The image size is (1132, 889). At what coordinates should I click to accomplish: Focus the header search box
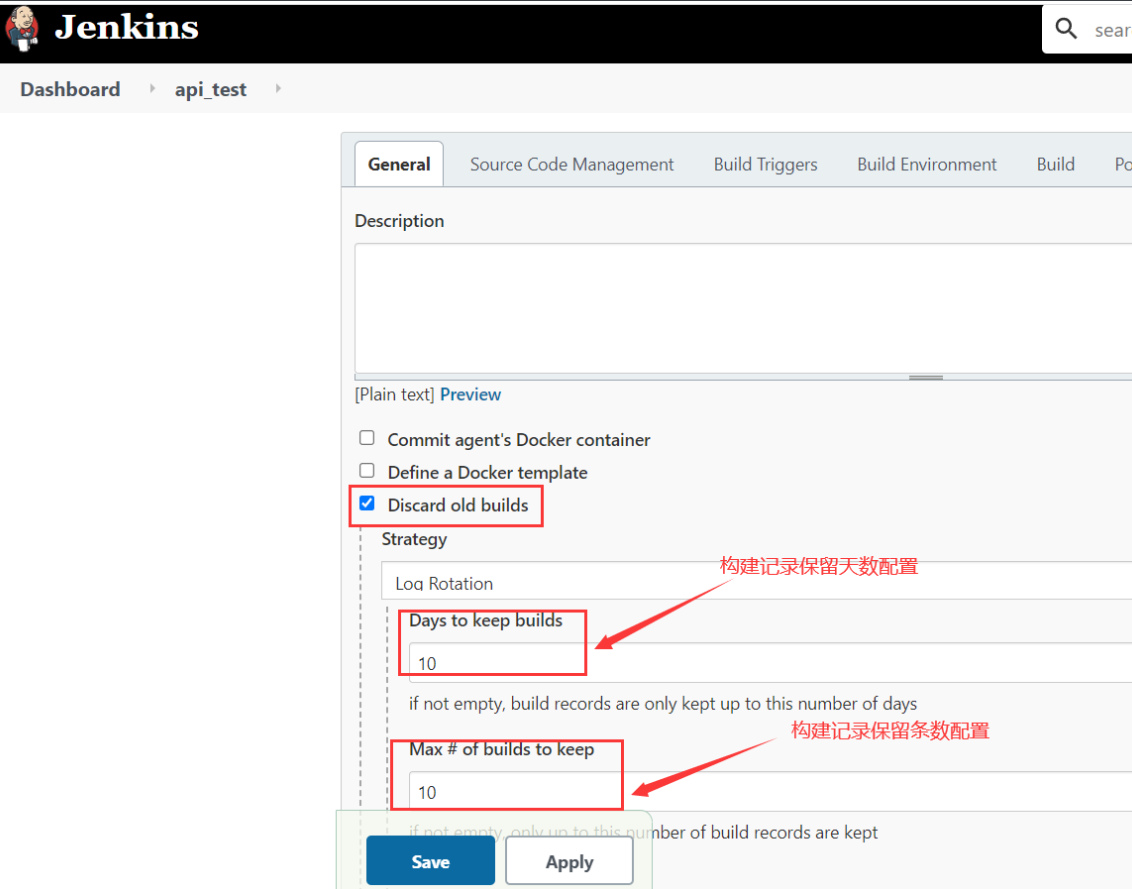pos(1087,30)
